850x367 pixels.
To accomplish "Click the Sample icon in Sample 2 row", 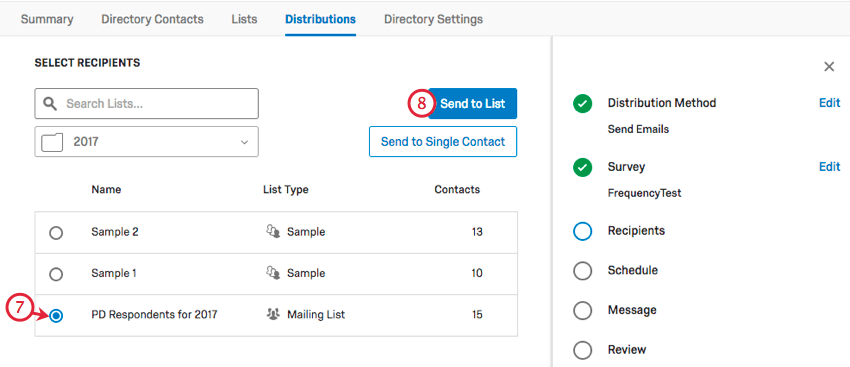I will coord(273,232).
